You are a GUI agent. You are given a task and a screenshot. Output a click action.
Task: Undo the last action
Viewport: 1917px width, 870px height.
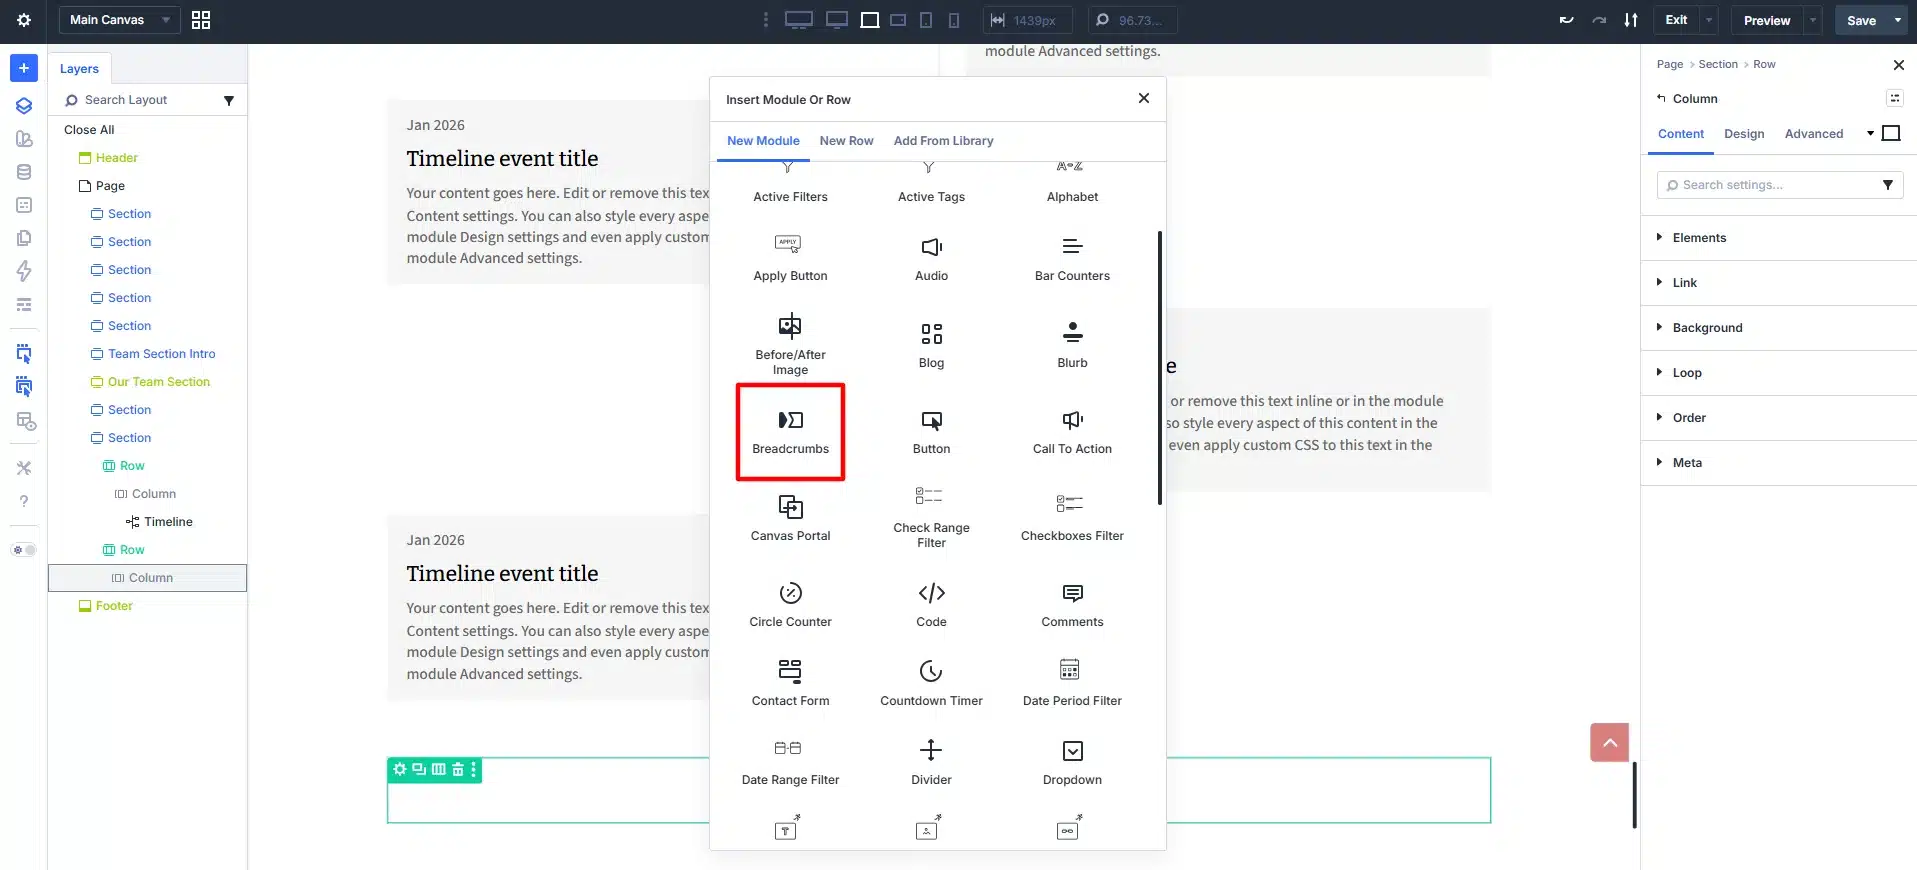1566,20
